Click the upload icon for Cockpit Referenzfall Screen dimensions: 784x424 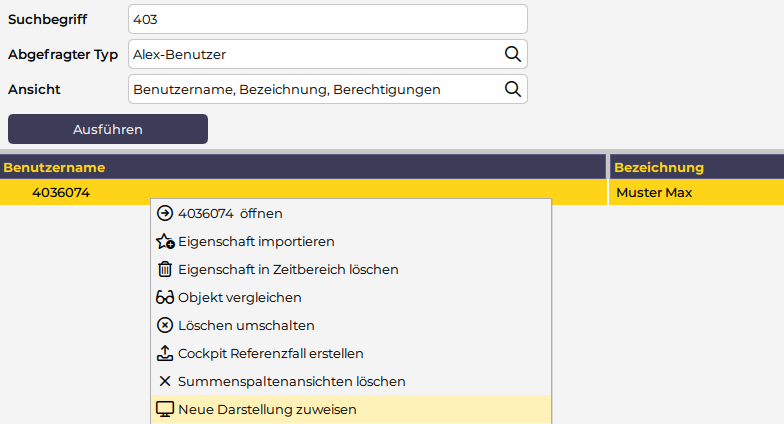click(165, 353)
